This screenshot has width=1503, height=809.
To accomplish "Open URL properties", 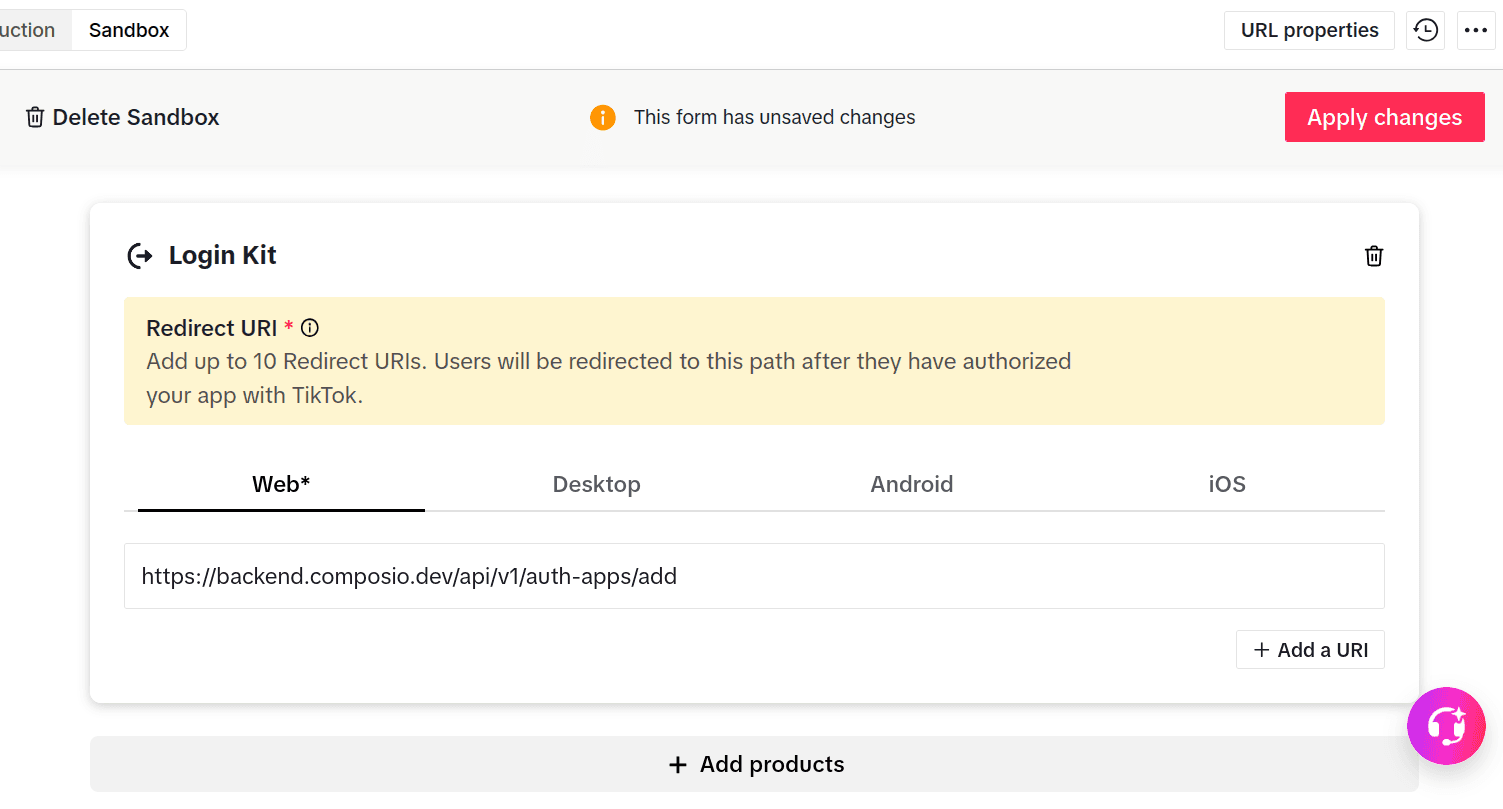I will point(1310,30).
